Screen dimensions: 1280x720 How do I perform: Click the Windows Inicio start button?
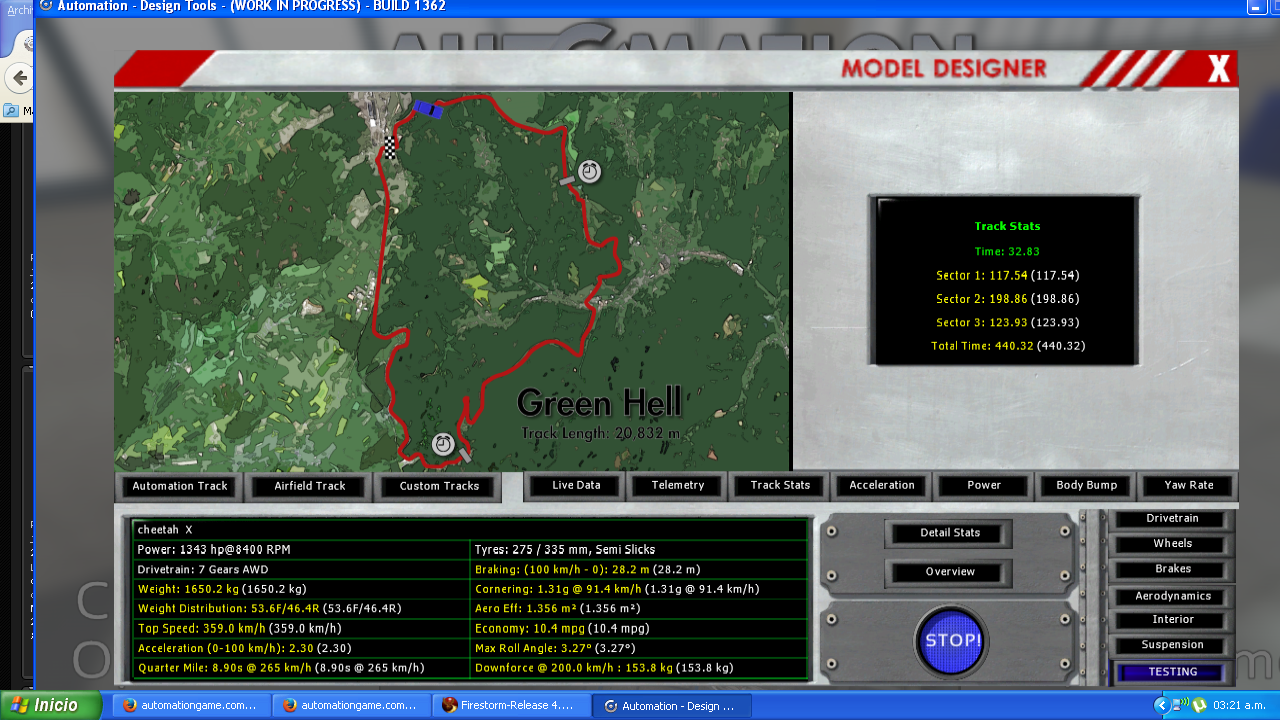(52, 705)
